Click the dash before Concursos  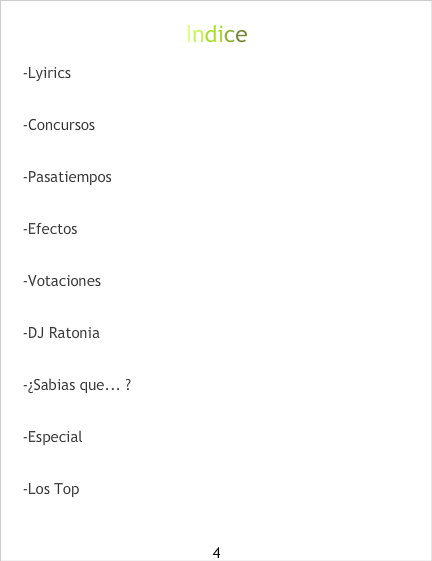[25, 126]
